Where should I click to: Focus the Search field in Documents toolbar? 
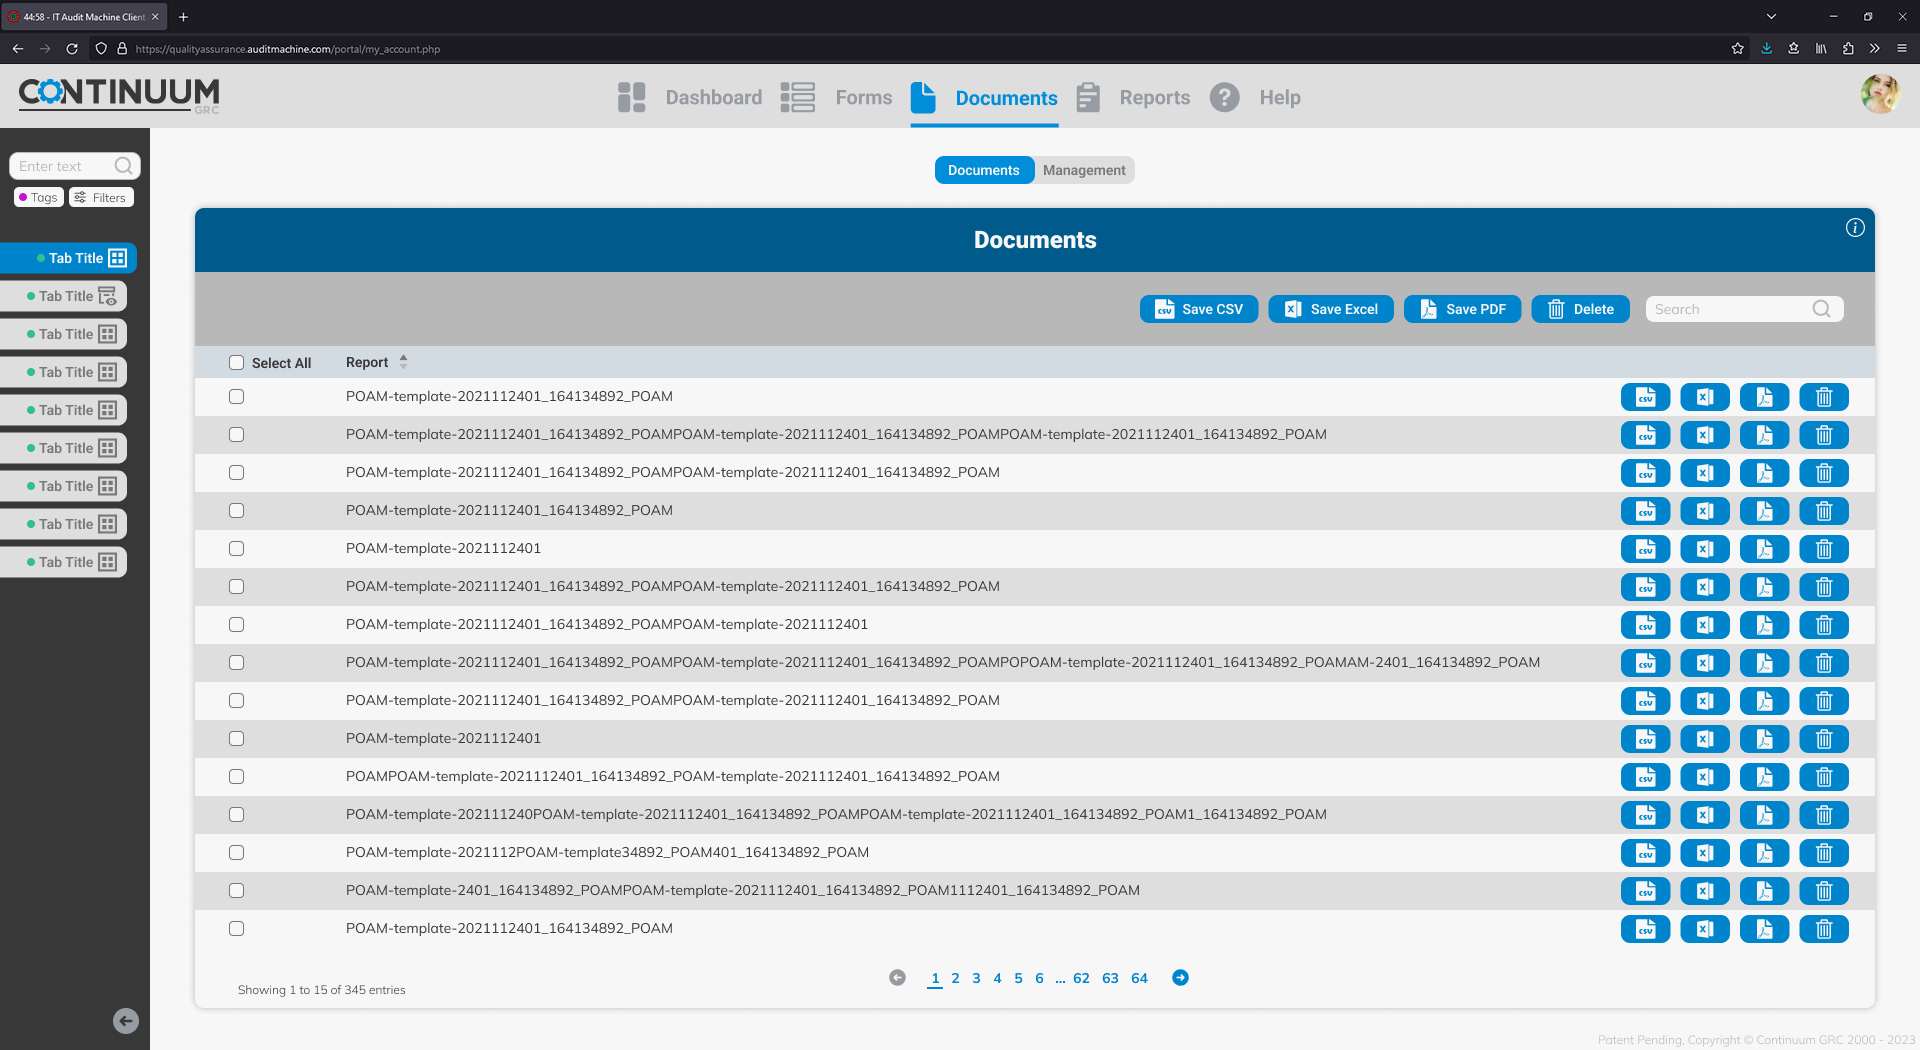coord(1732,309)
